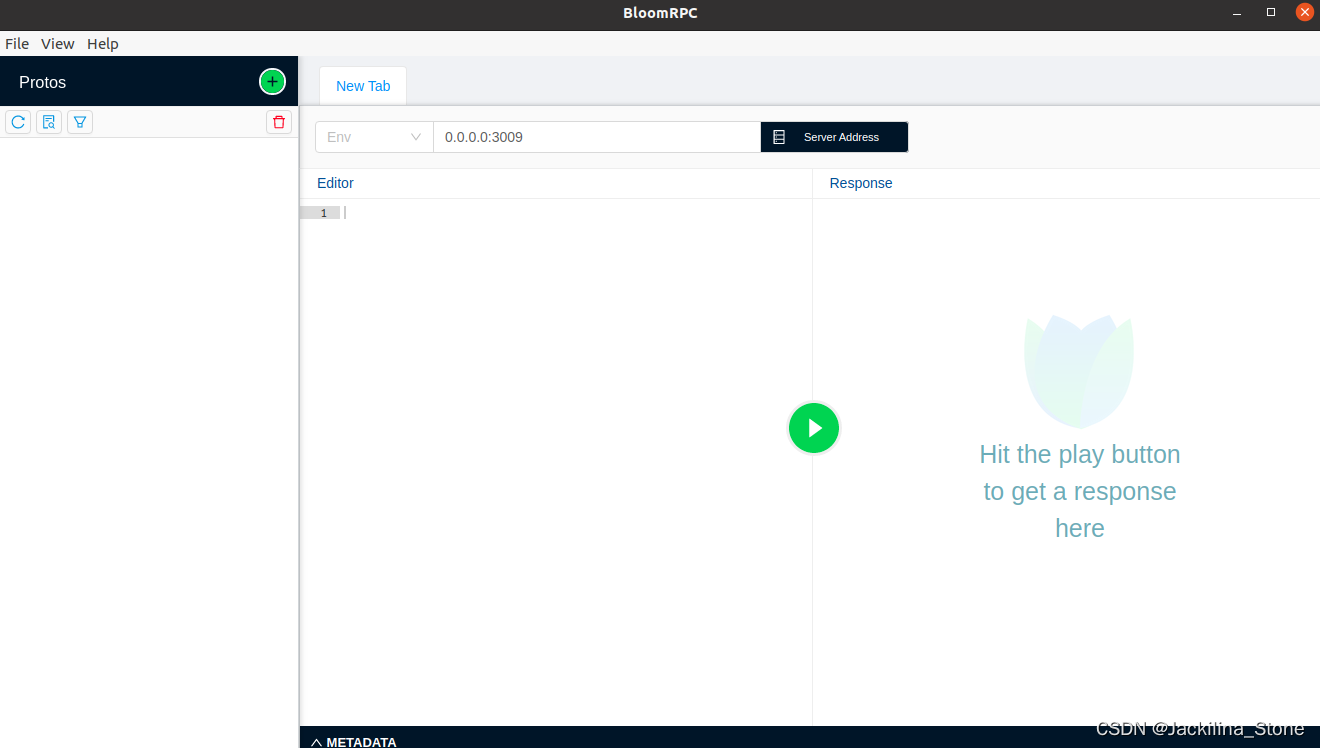Image resolution: width=1320 pixels, height=748 pixels.
Task: Focus the 0.0.0.0:3009 address field
Action: (597, 137)
